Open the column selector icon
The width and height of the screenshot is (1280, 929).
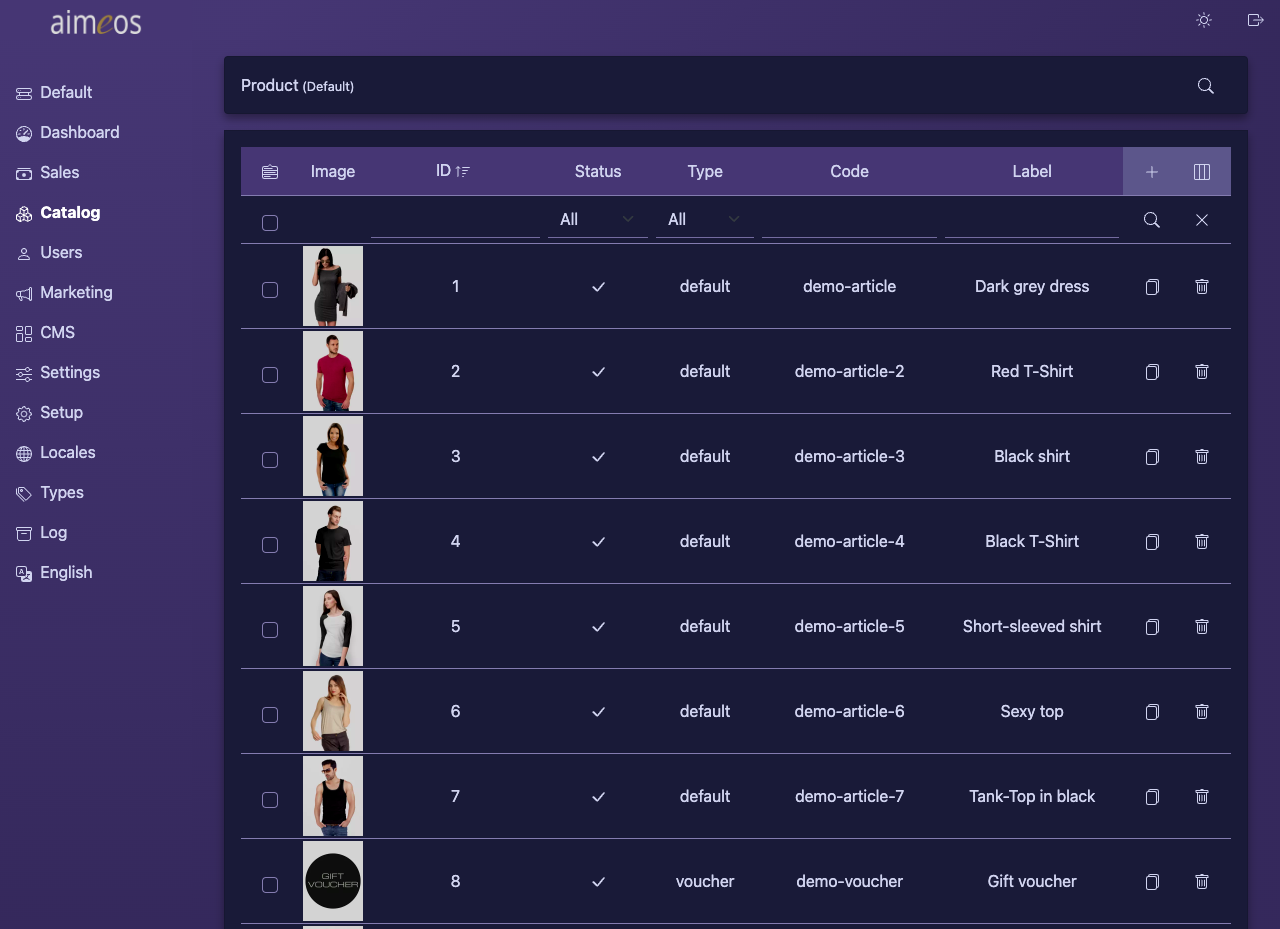point(1202,172)
